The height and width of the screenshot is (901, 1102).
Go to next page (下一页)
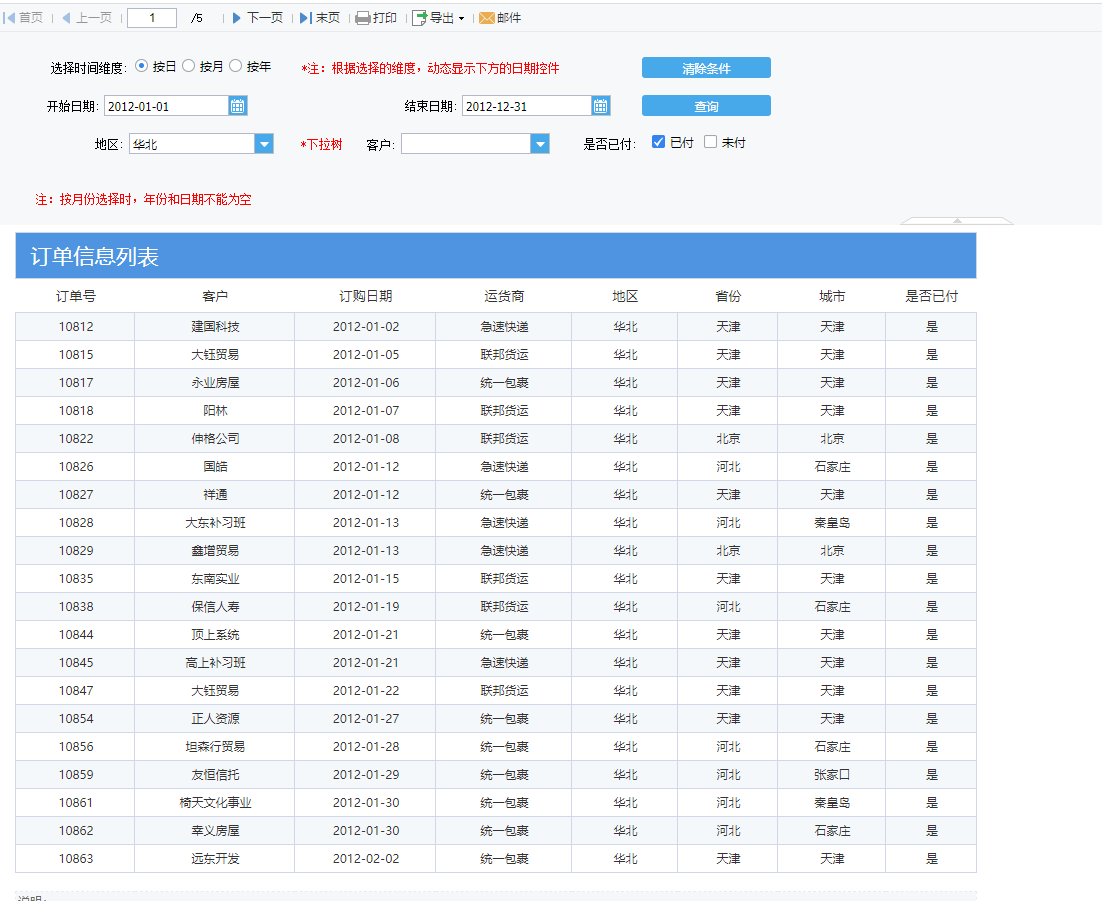[x=257, y=18]
